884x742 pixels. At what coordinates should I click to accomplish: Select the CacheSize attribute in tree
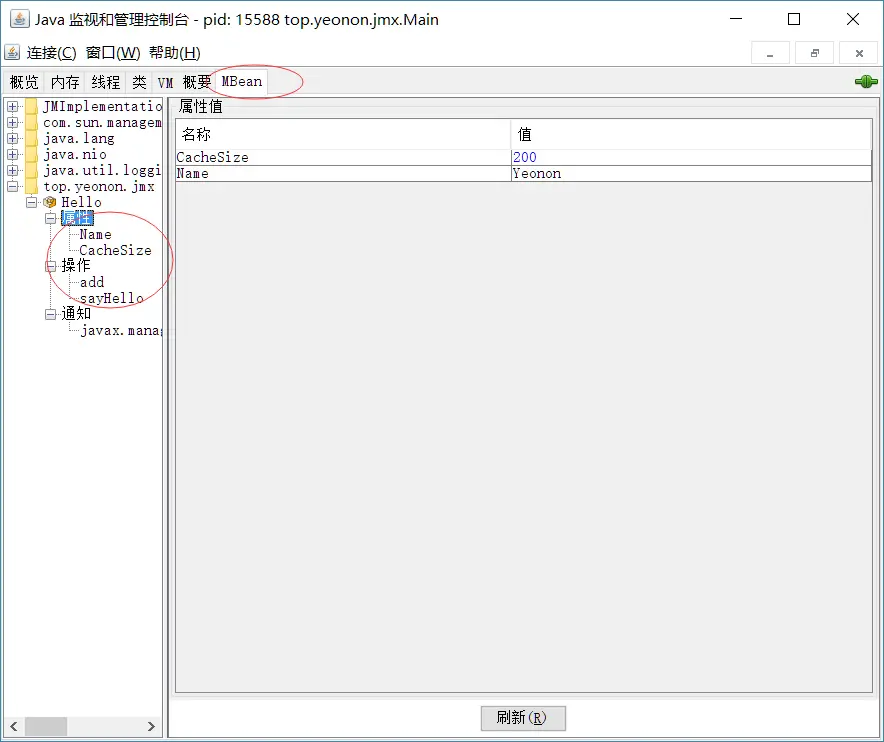click(115, 250)
